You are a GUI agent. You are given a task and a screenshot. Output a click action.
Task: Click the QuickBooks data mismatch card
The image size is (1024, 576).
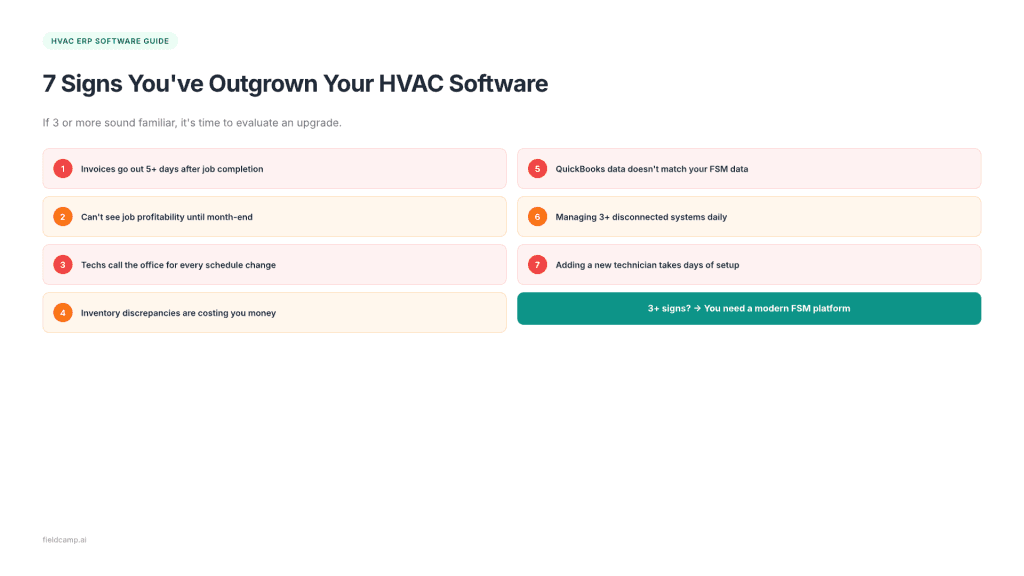point(749,168)
